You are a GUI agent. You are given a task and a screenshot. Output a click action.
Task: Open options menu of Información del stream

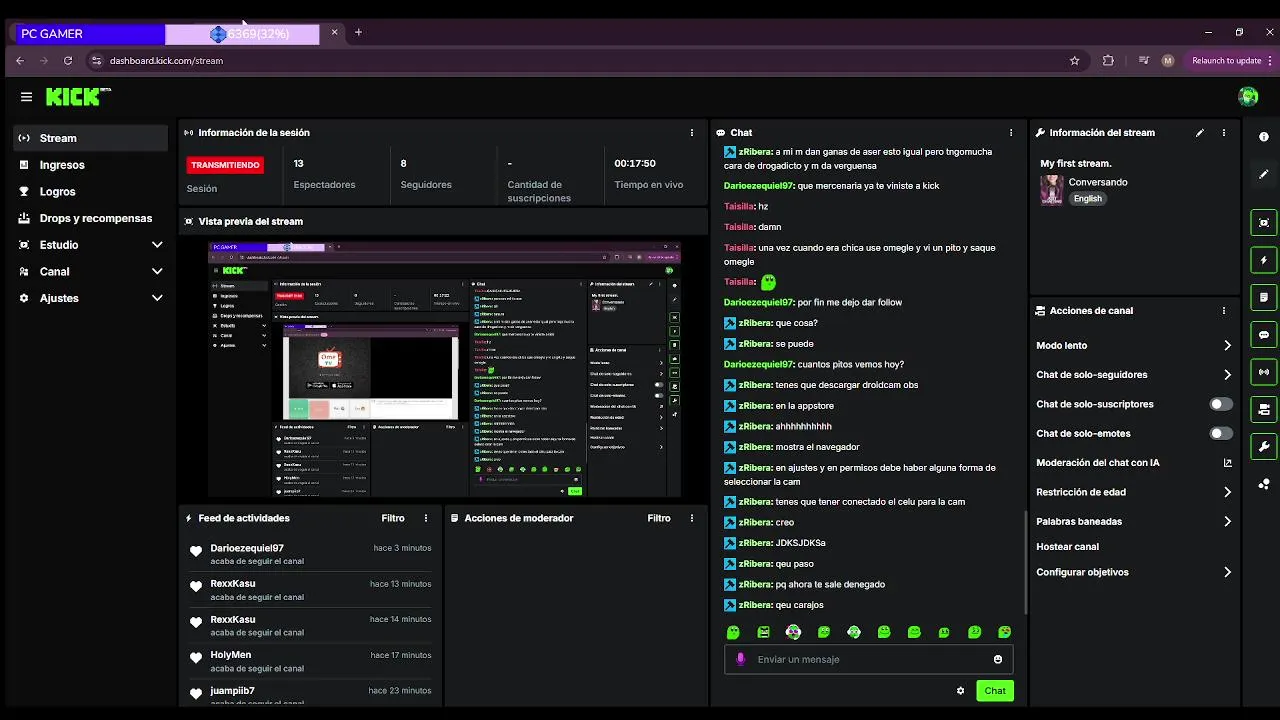tap(1224, 133)
